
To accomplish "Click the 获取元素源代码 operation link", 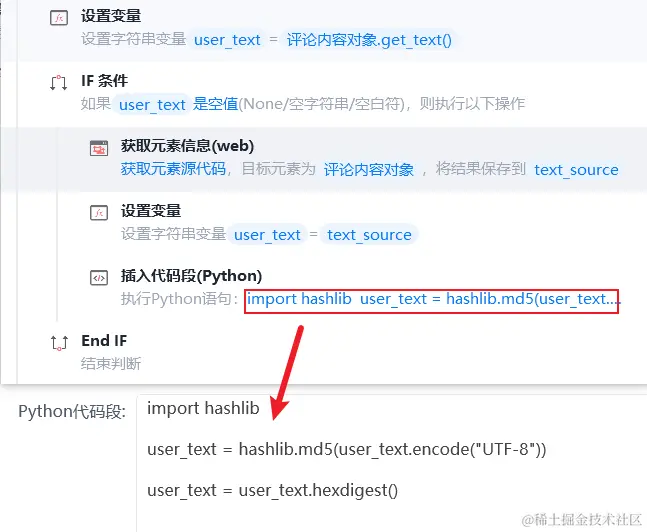I will [x=173, y=169].
